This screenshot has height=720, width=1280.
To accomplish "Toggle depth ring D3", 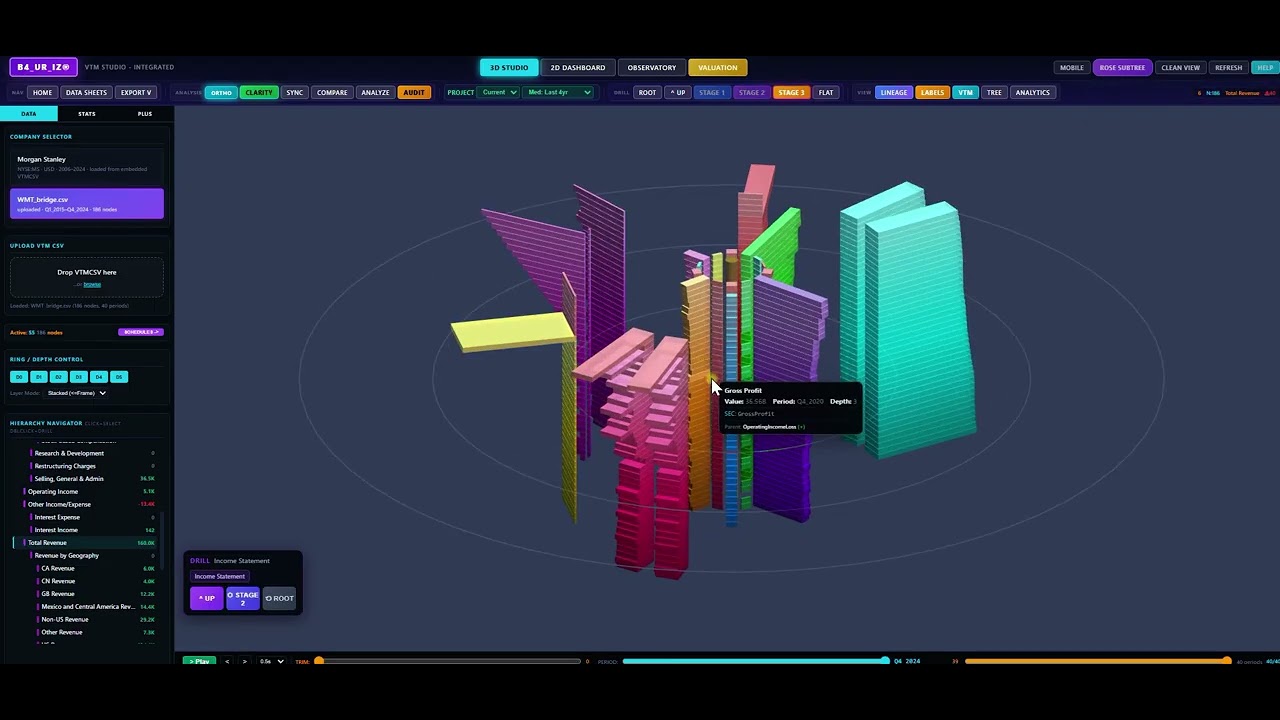I will 78,377.
